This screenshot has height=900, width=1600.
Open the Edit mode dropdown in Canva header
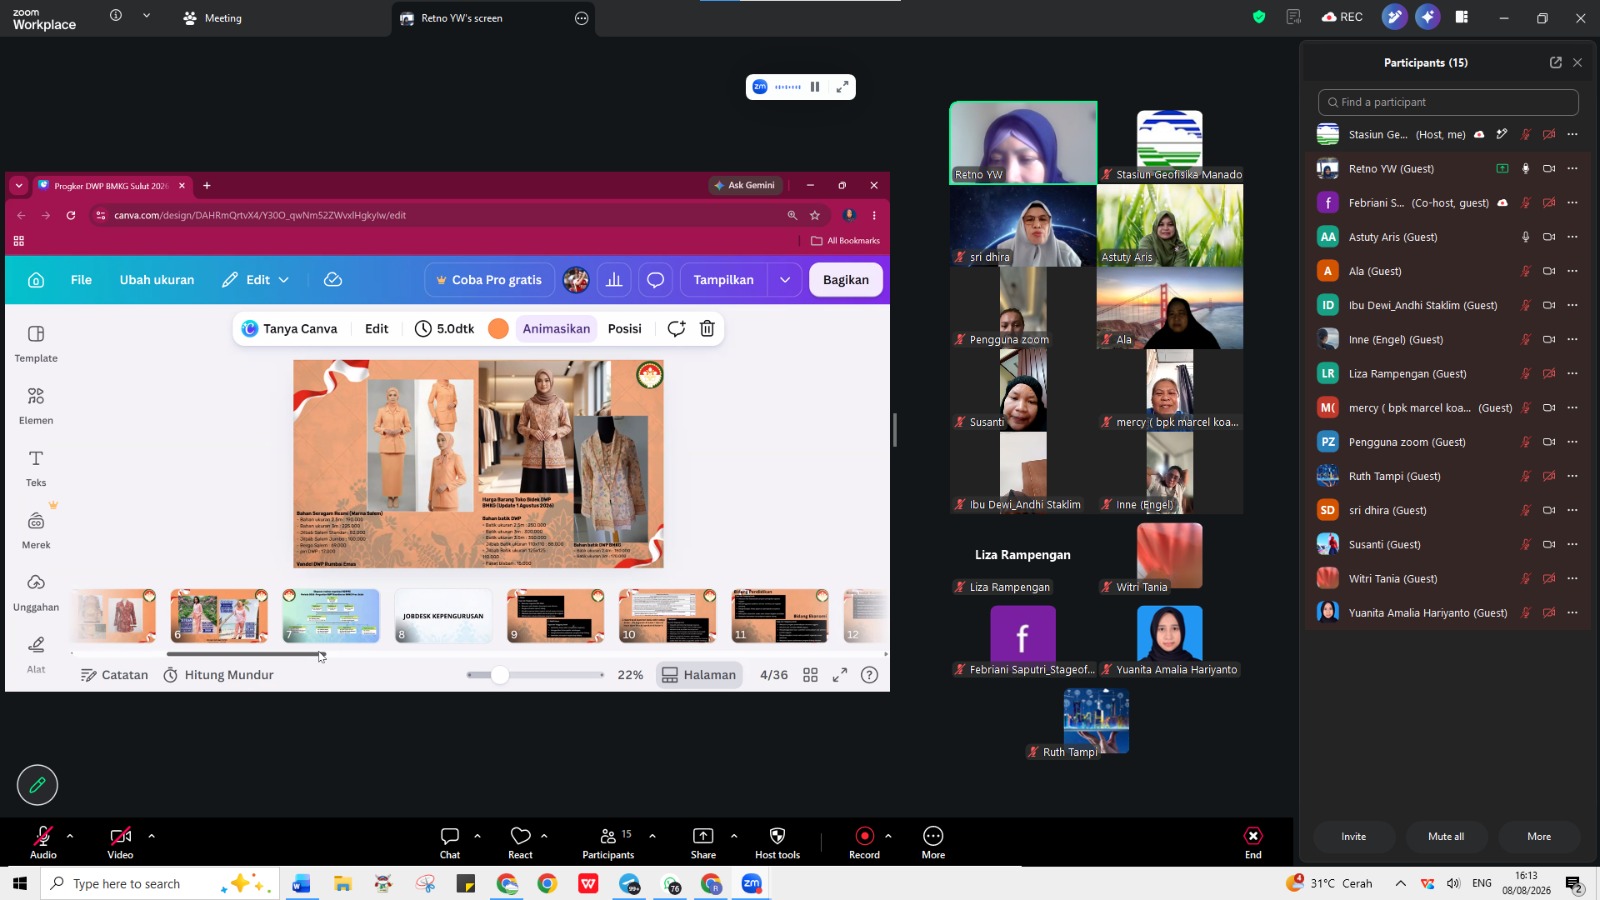coord(256,280)
